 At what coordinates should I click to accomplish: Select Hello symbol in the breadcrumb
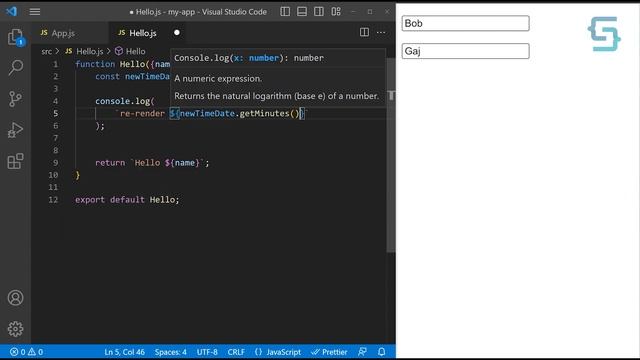135,51
